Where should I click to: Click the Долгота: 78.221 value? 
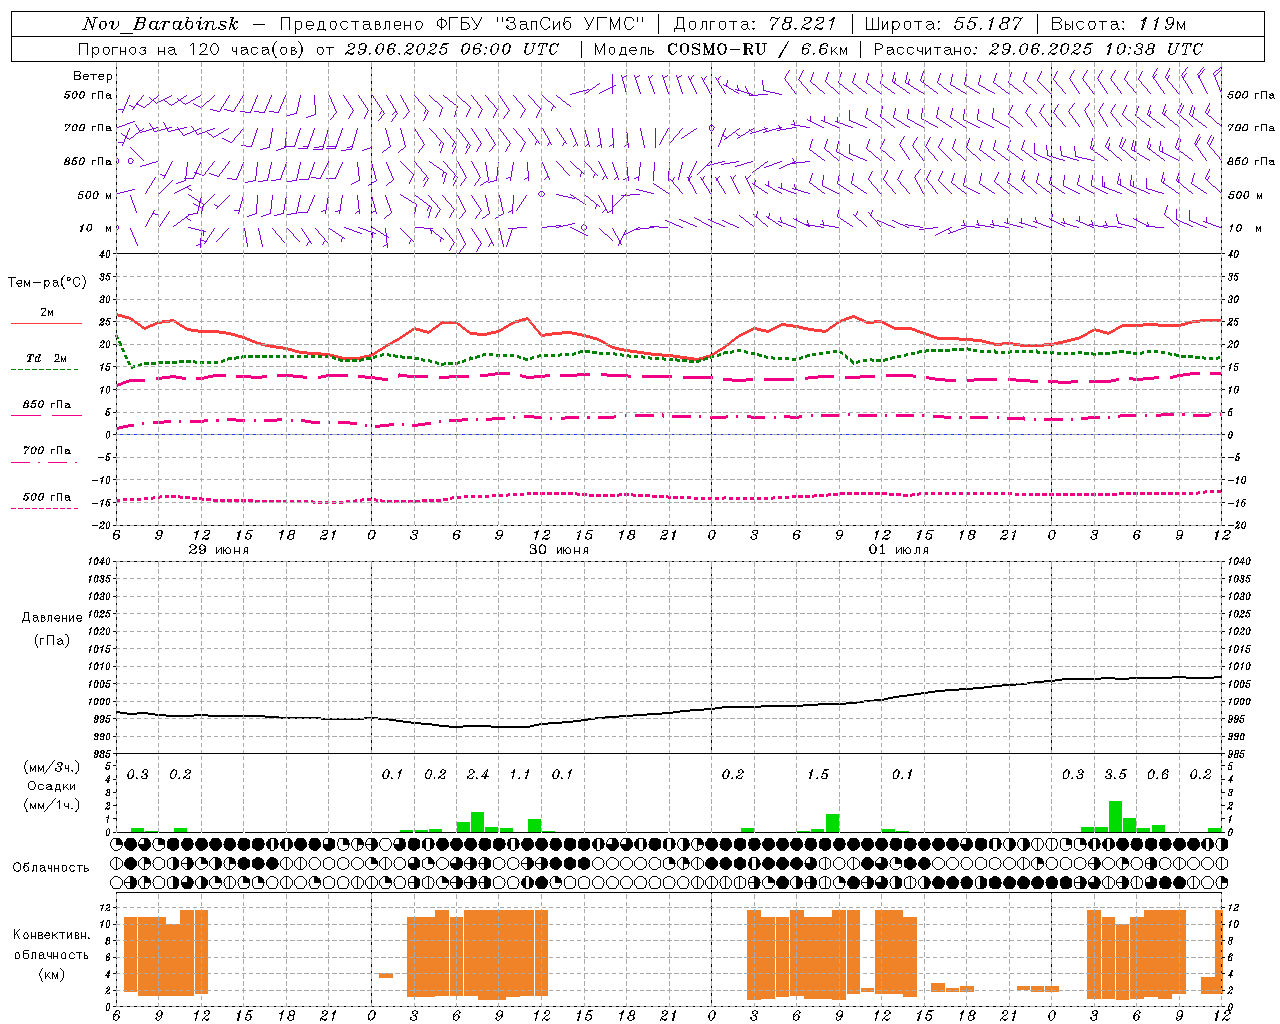755,24
